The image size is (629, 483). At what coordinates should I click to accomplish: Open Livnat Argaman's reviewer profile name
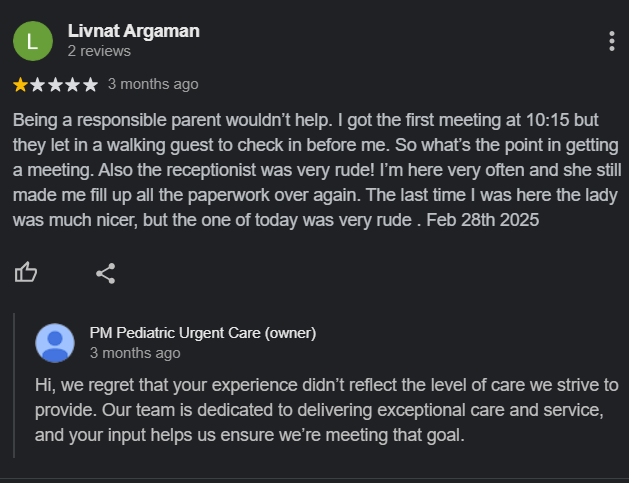pyautogui.click(x=134, y=31)
